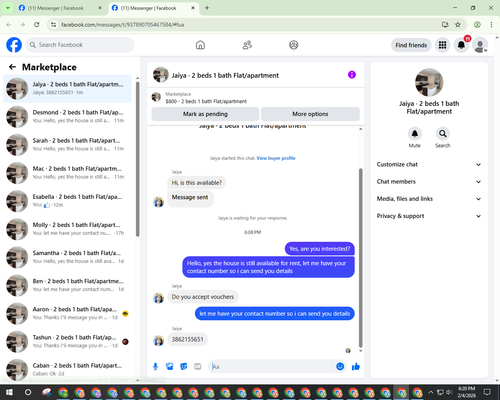Open the Samantha conversation

[67, 257]
